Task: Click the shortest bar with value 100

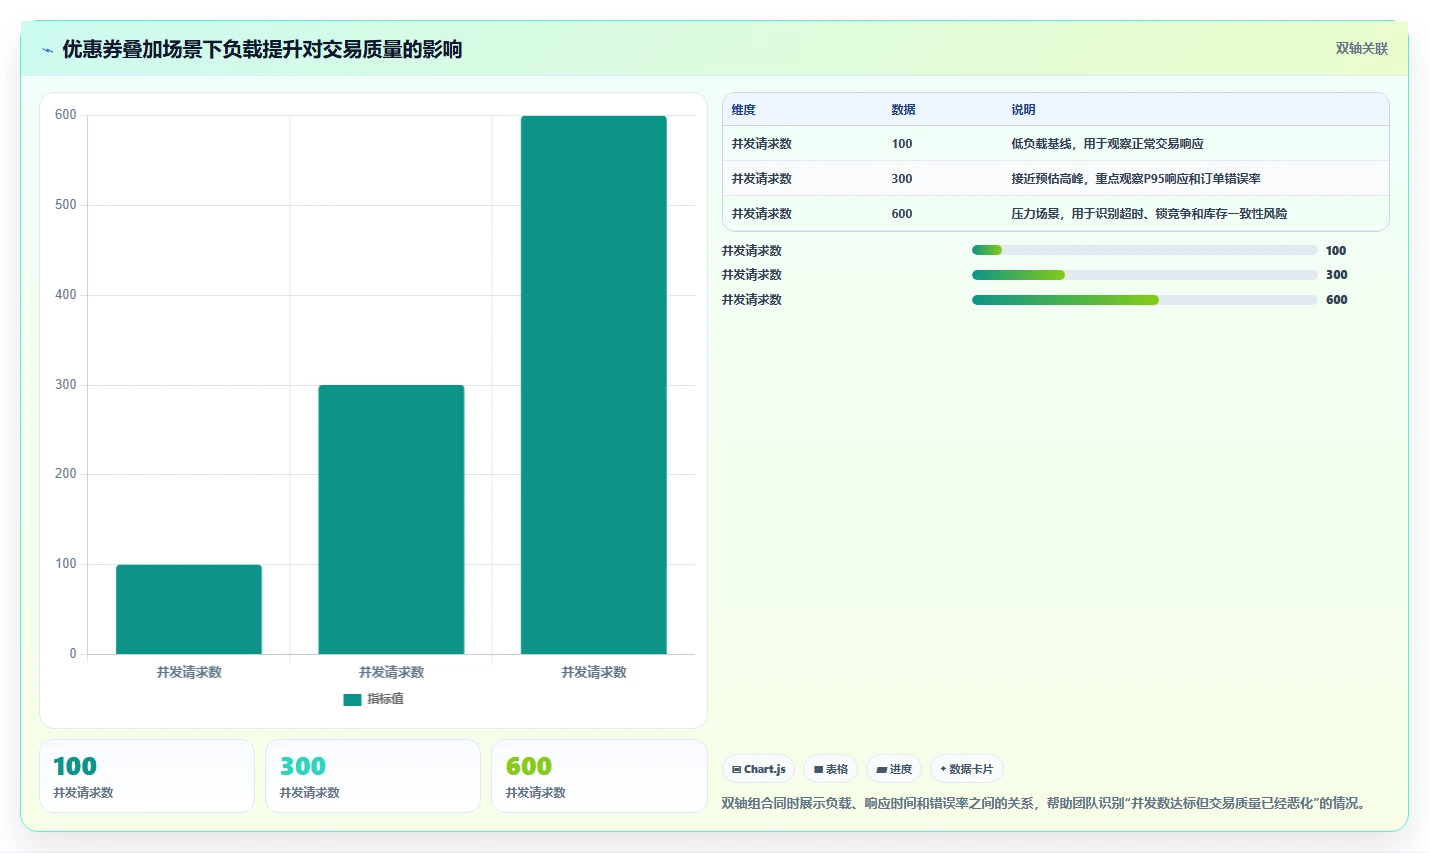Action: tap(189, 609)
